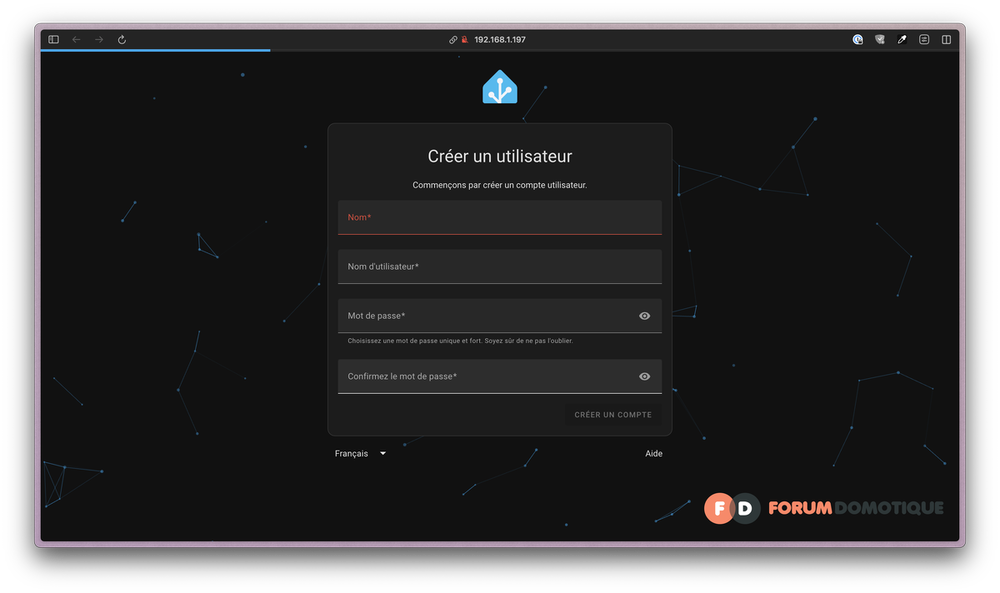
Task: Open the Français language dropdown
Action: point(360,453)
